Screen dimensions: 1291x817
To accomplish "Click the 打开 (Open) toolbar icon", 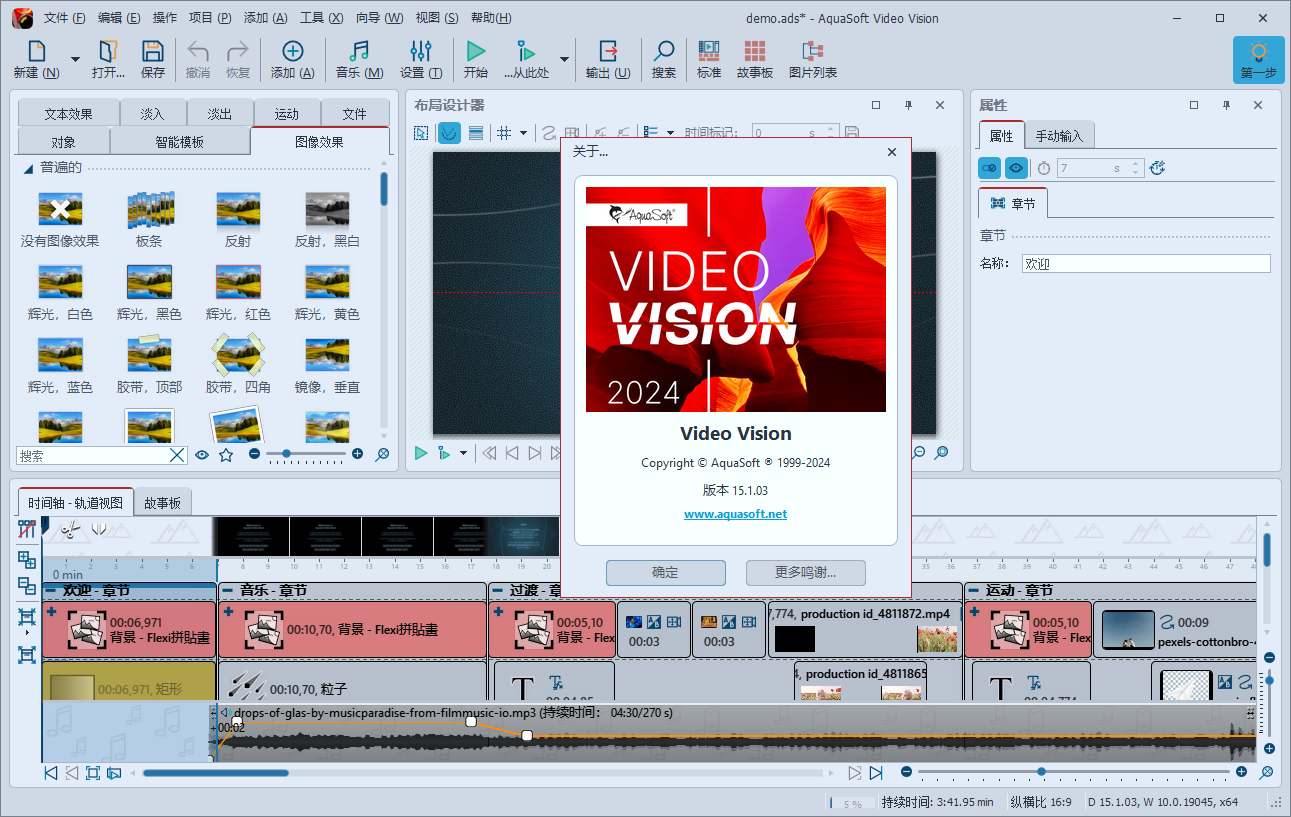I will pyautogui.click(x=108, y=52).
